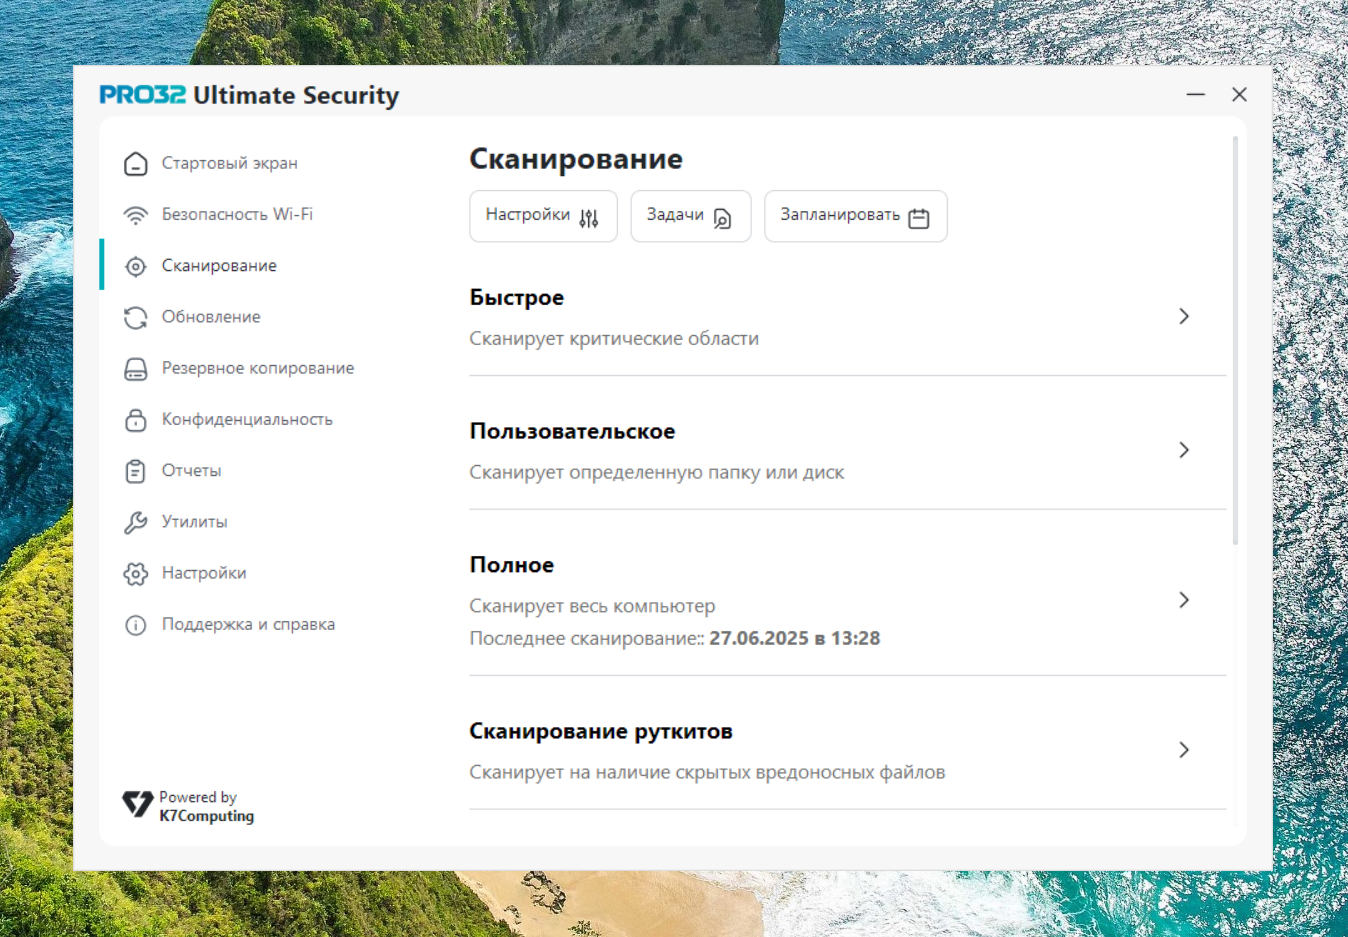This screenshot has width=1348, height=937.
Task: Click the clipboard icon beside Отчеты
Action: pos(136,471)
